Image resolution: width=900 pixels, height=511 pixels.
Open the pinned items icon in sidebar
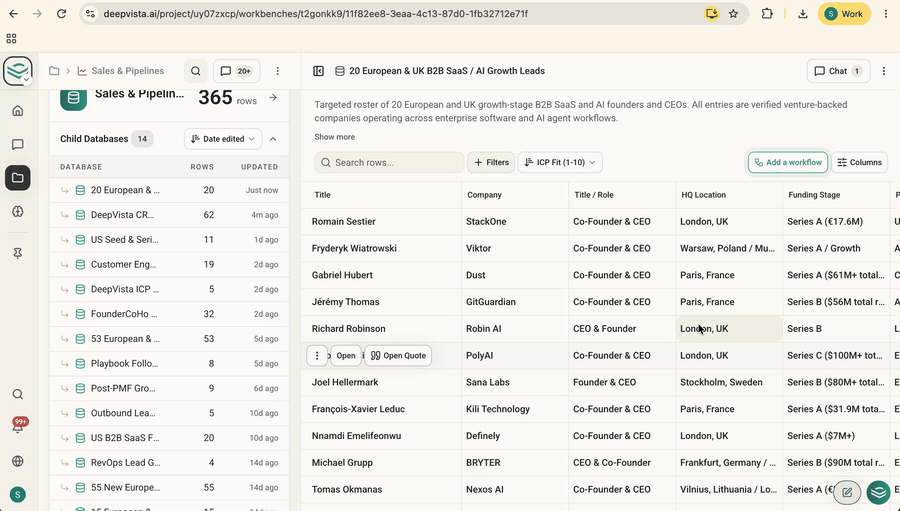pyautogui.click(x=18, y=253)
